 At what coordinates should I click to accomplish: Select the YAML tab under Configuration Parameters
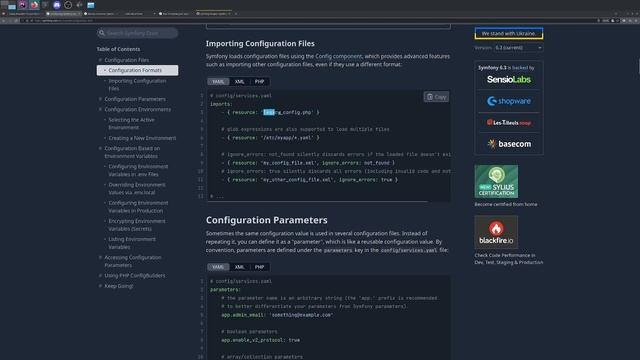tap(218, 267)
